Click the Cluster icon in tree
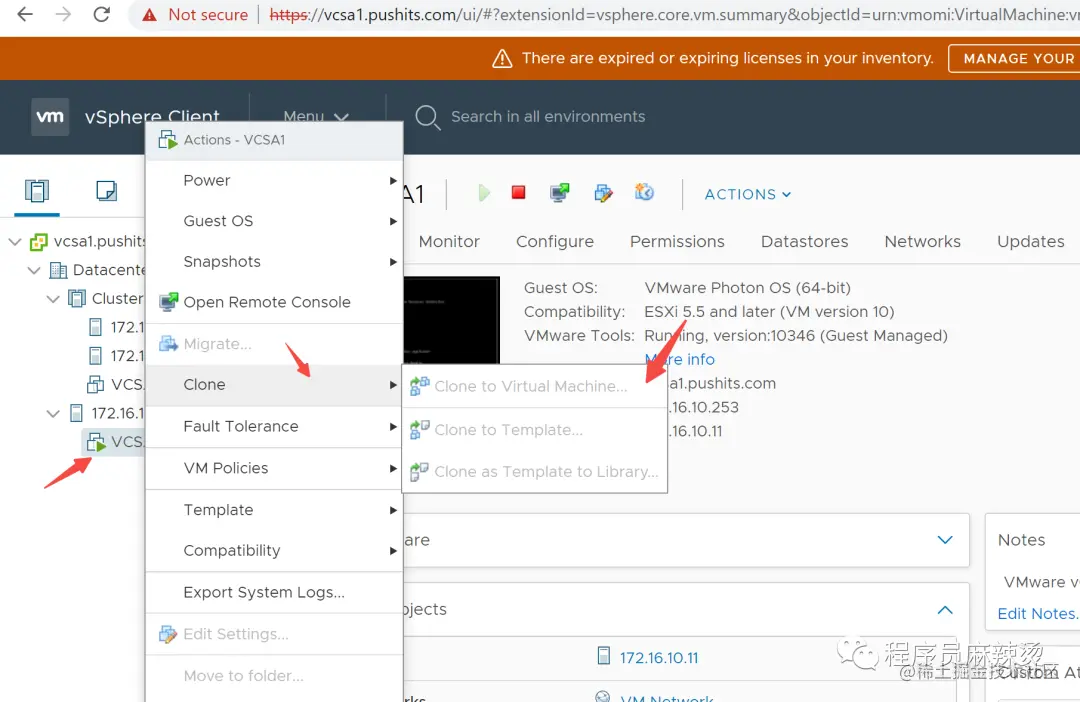This screenshot has width=1080, height=702. [77, 298]
